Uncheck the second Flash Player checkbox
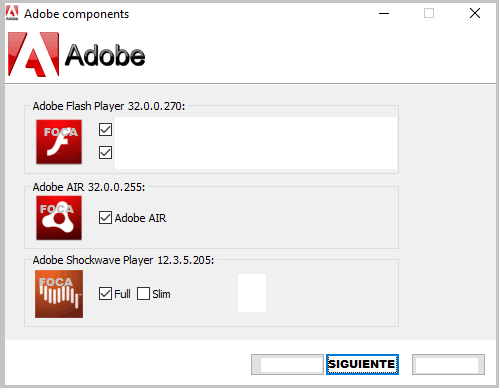The height and width of the screenshot is (388, 499). [105, 153]
